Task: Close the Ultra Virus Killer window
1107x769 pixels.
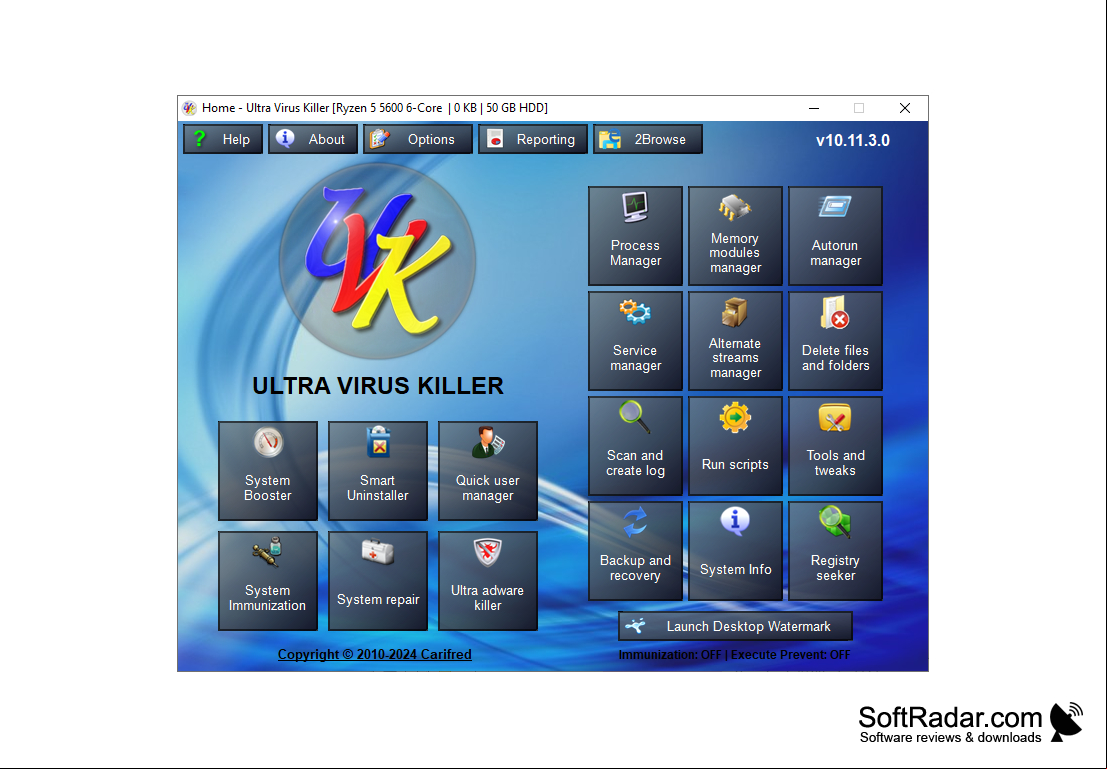Action: pos(905,108)
